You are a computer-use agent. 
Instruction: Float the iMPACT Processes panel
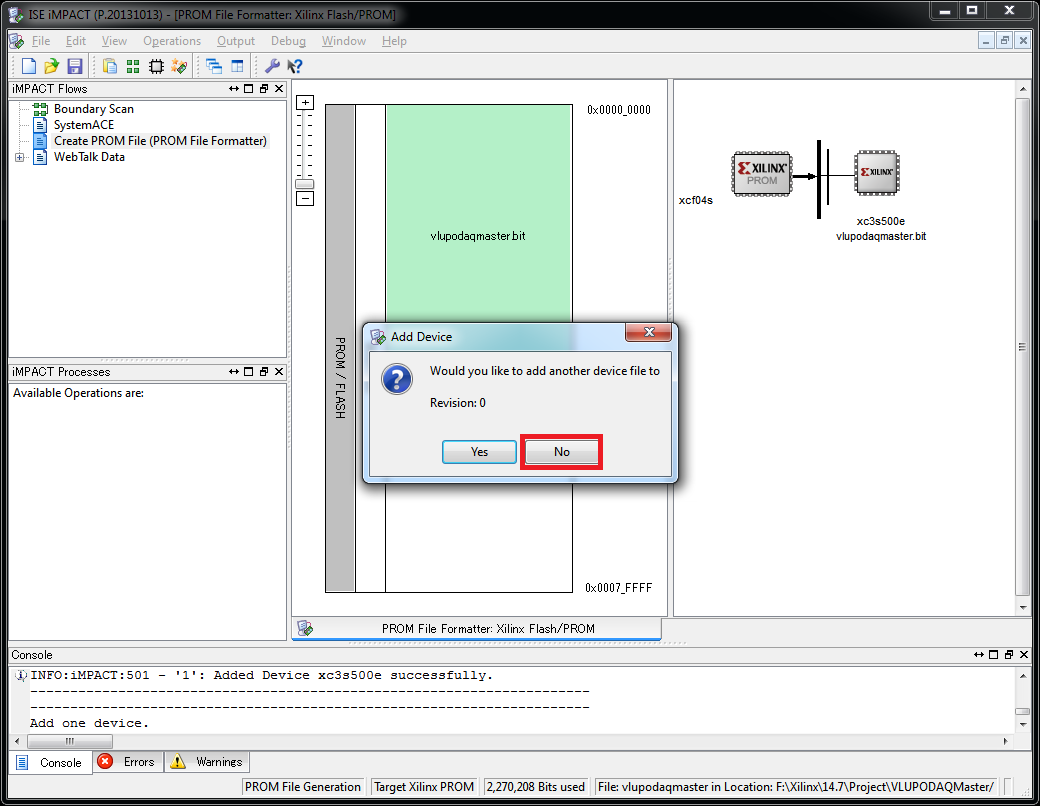[264, 371]
